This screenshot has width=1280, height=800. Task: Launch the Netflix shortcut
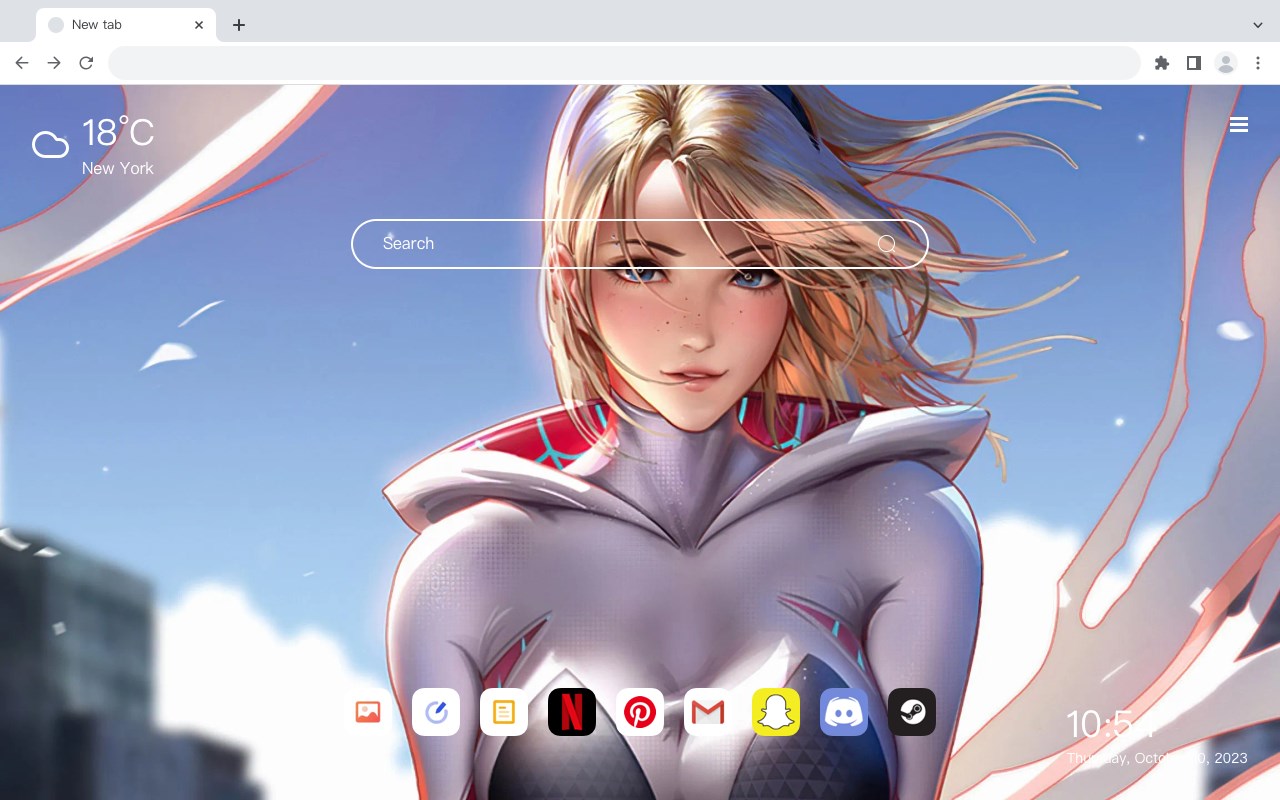click(572, 712)
